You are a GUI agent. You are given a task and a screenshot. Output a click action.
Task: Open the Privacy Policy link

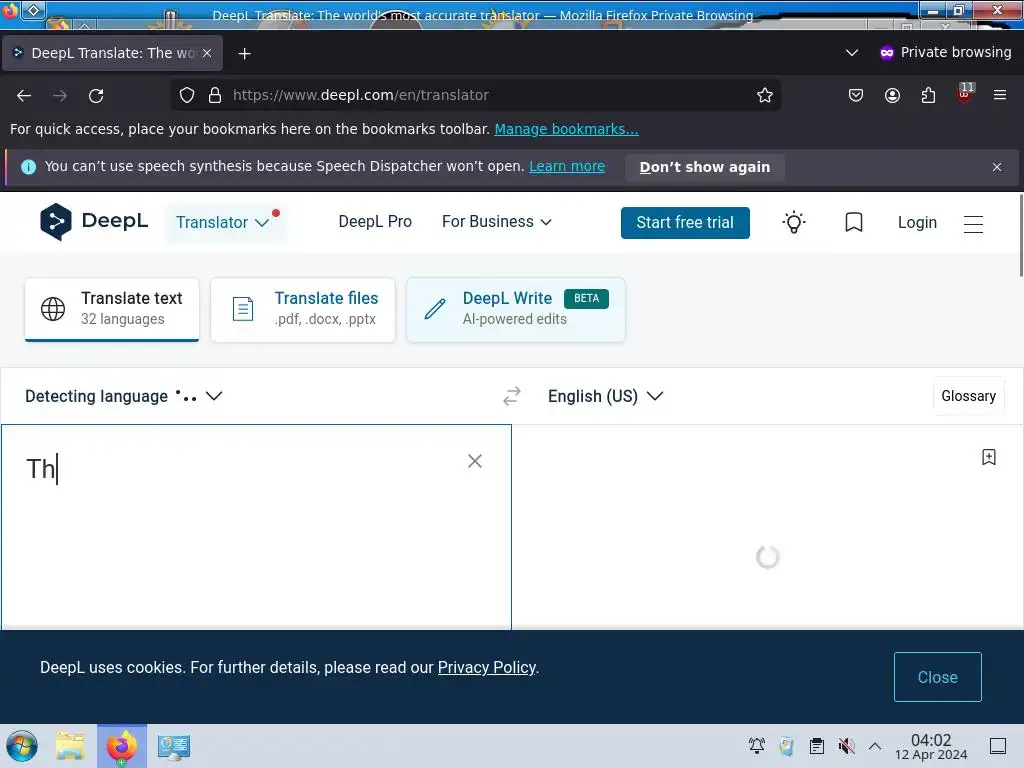487,667
